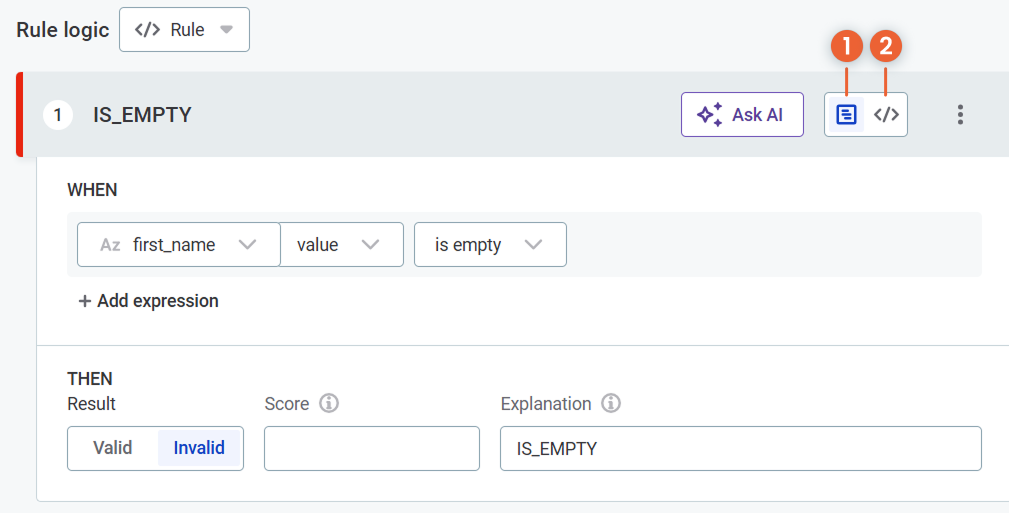Image resolution: width=1009 pixels, height=513 pixels.
Task: Open the three-dot rule options menu
Action: pos(960,114)
